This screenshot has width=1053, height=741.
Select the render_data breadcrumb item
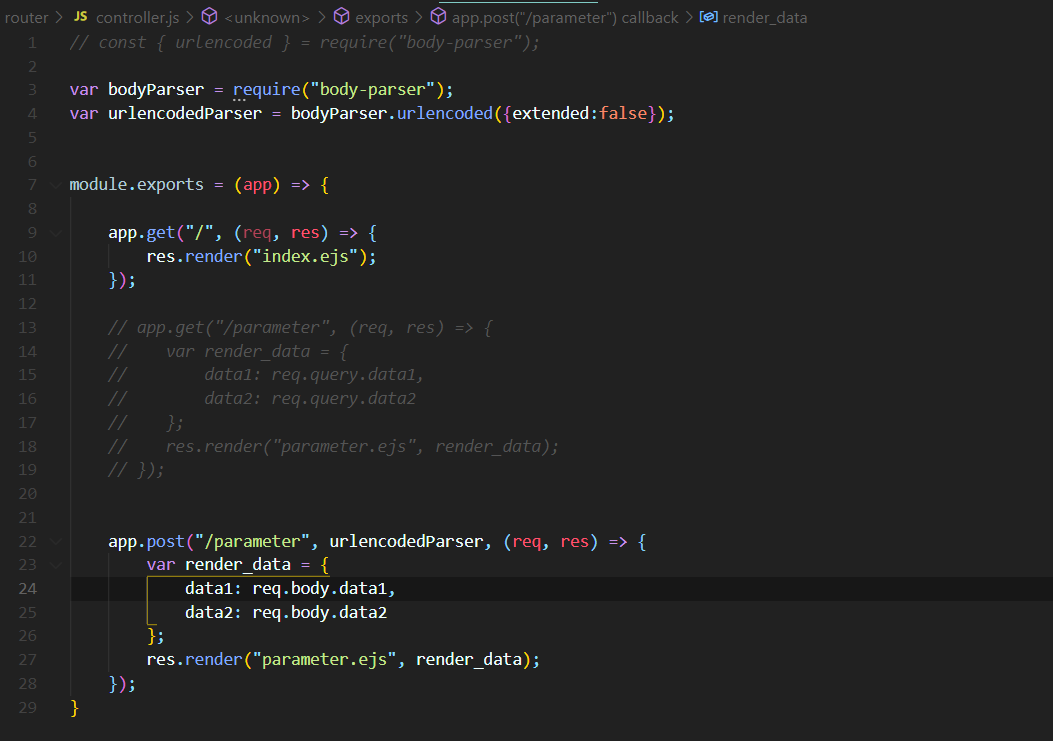pos(764,17)
